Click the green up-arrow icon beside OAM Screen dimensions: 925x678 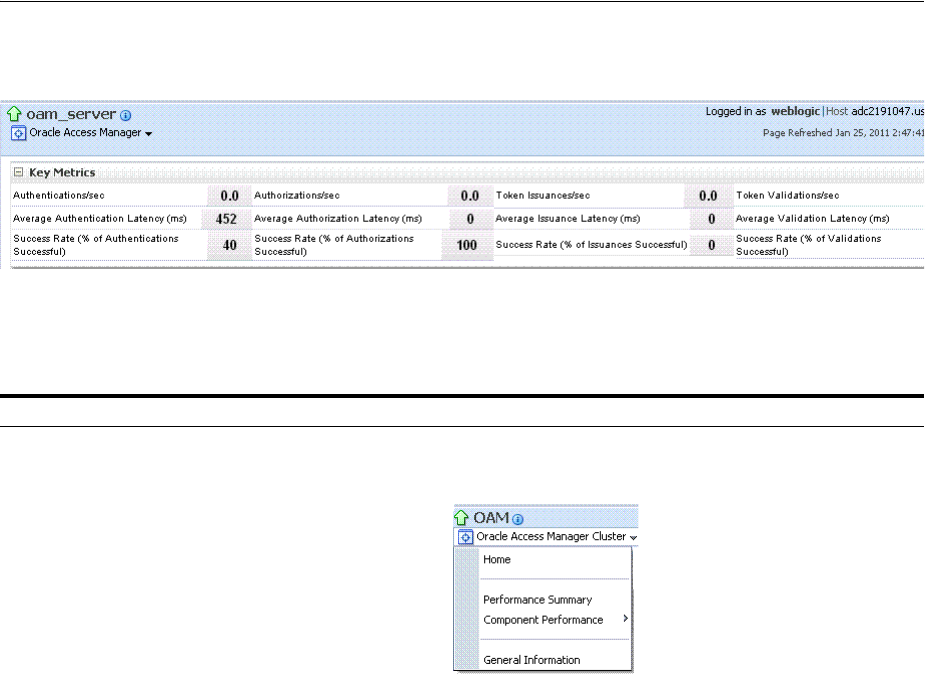[461, 518]
